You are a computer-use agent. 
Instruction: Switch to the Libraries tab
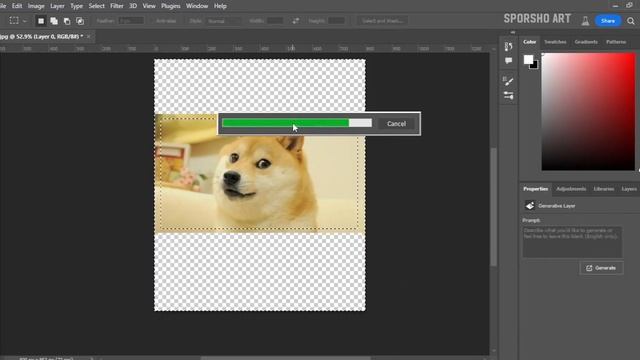pyautogui.click(x=604, y=189)
